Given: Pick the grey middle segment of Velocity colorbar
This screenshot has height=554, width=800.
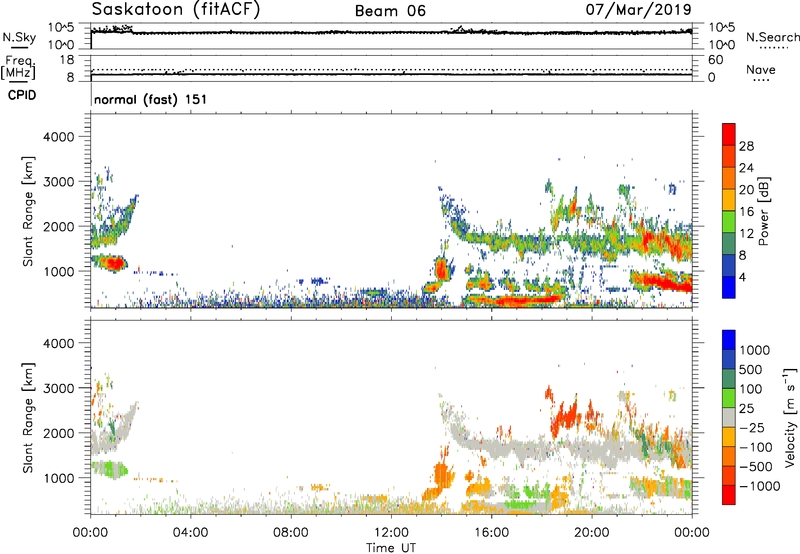Looking at the screenshot, I should 729,417.
